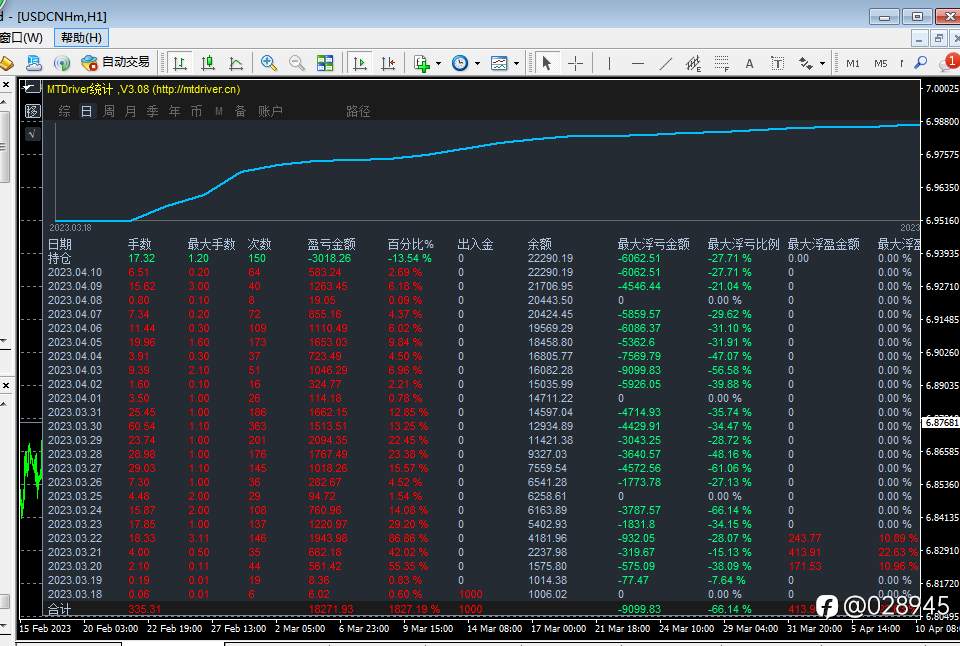Click the tile windows icon
The height and width of the screenshot is (646, 960).
(x=325, y=63)
